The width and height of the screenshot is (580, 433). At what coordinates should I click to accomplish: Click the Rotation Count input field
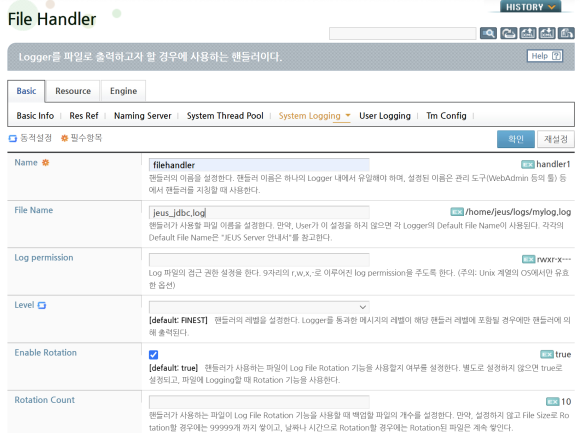259,402
